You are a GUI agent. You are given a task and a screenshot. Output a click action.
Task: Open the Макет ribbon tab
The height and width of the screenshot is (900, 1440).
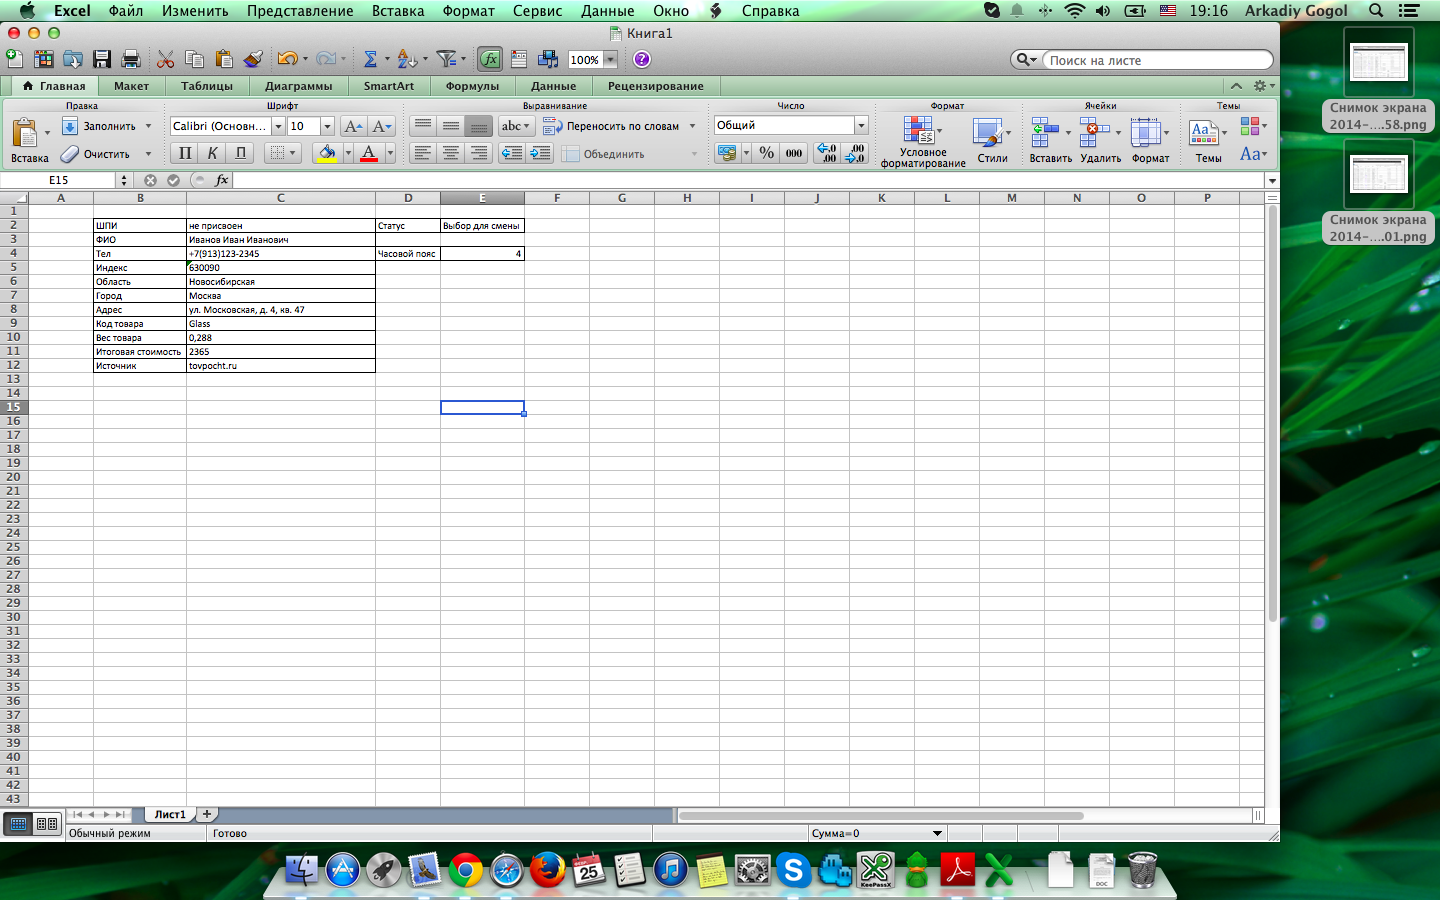point(131,86)
